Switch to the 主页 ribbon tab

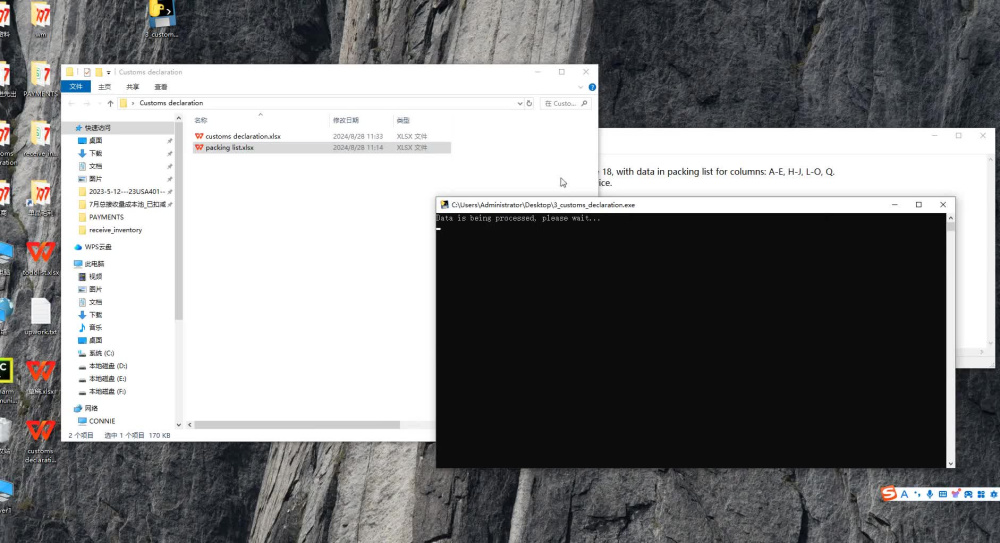click(105, 87)
